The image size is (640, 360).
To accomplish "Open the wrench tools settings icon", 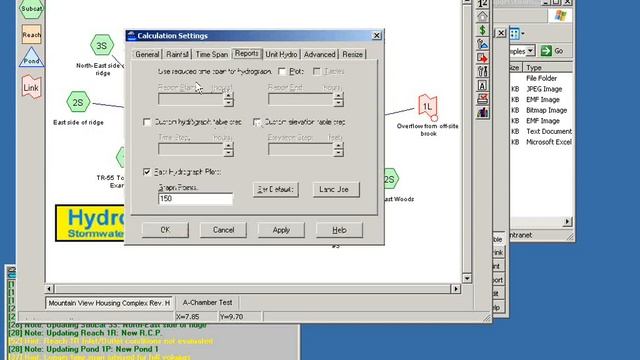I will click(x=482, y=72).
